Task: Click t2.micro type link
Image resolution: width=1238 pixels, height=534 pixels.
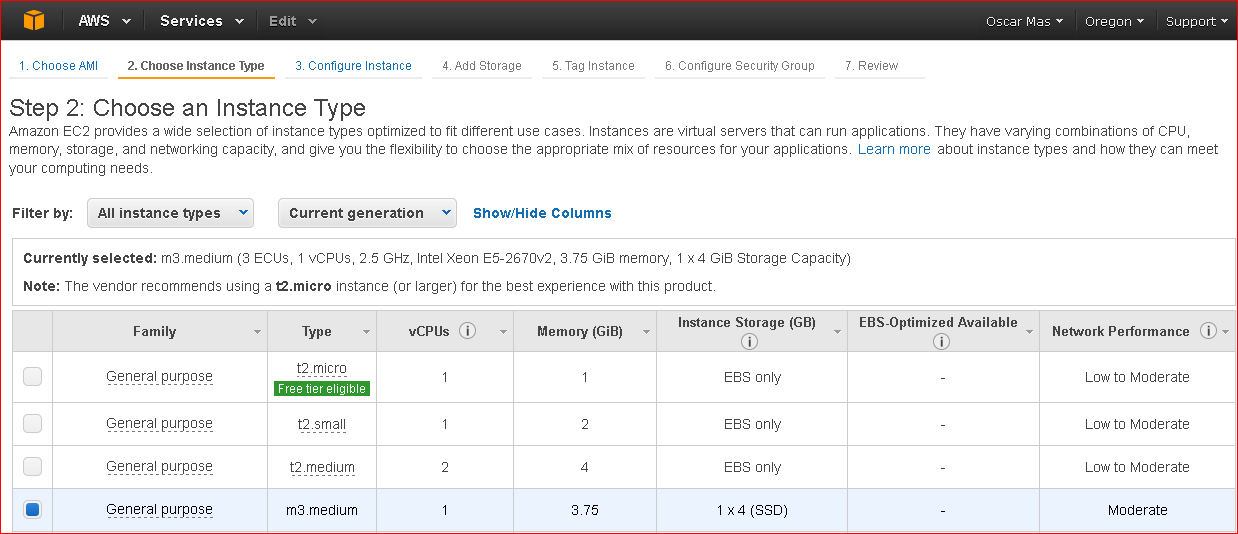Action: click(322, 368)
